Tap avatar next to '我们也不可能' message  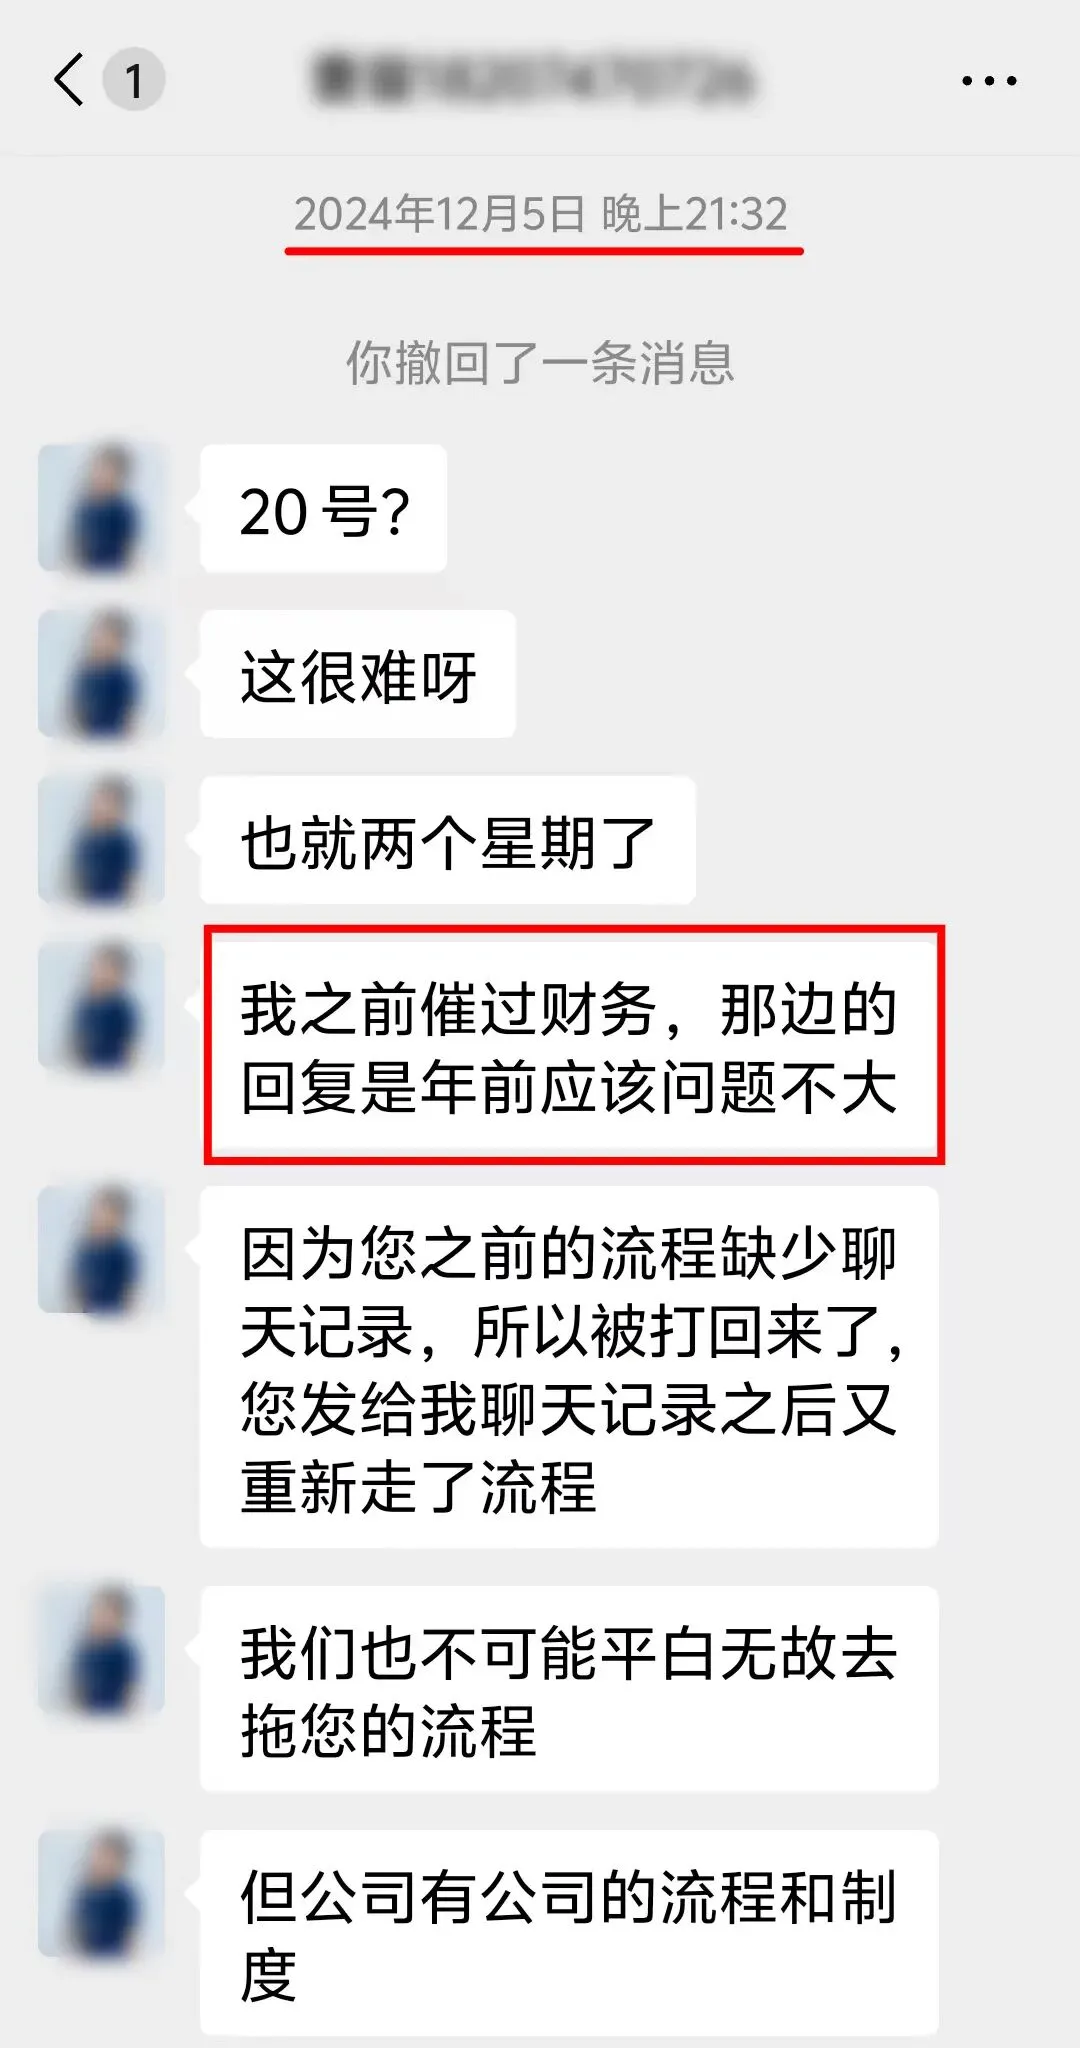point(101,1650)
